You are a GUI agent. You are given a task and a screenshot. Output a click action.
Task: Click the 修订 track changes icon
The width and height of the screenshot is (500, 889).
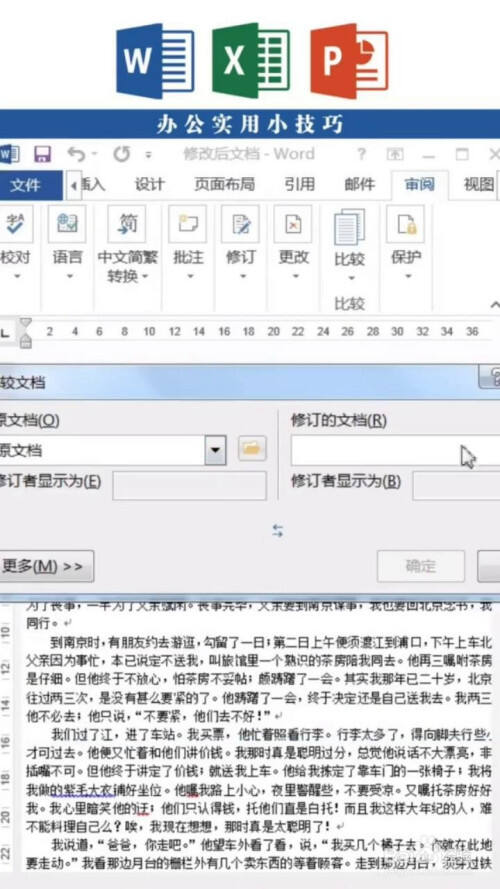(x=240, y=225)
